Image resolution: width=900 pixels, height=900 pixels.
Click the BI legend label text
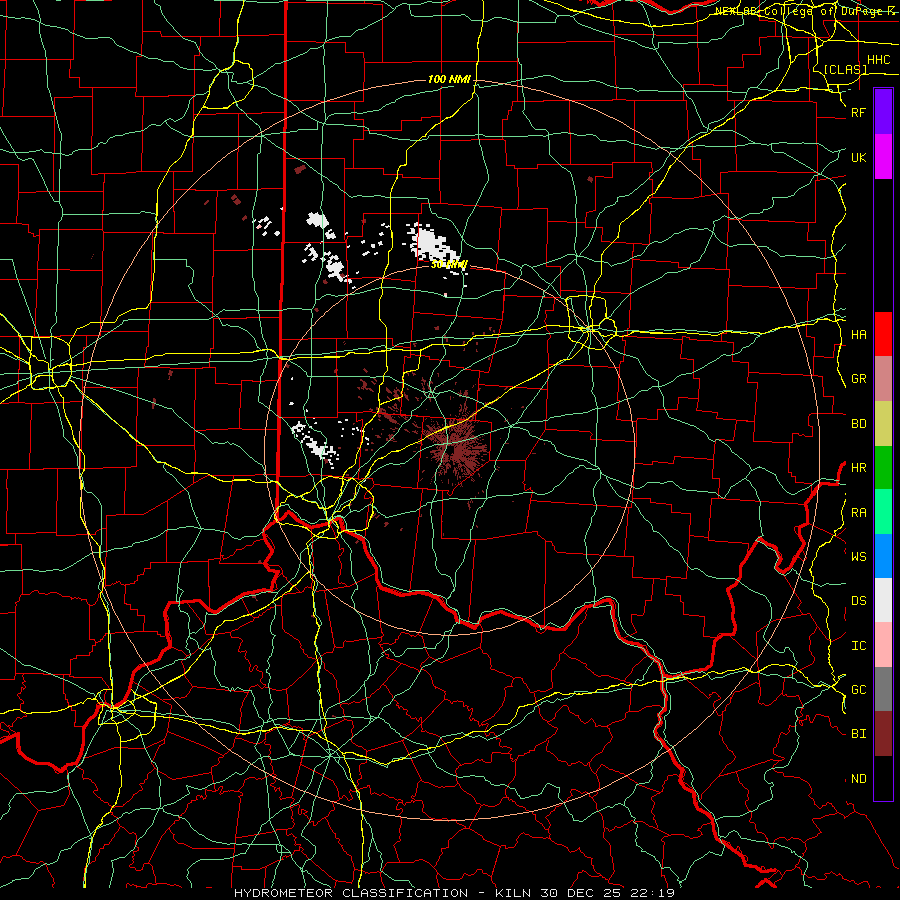pyautogui.click(x=858, y=734)
